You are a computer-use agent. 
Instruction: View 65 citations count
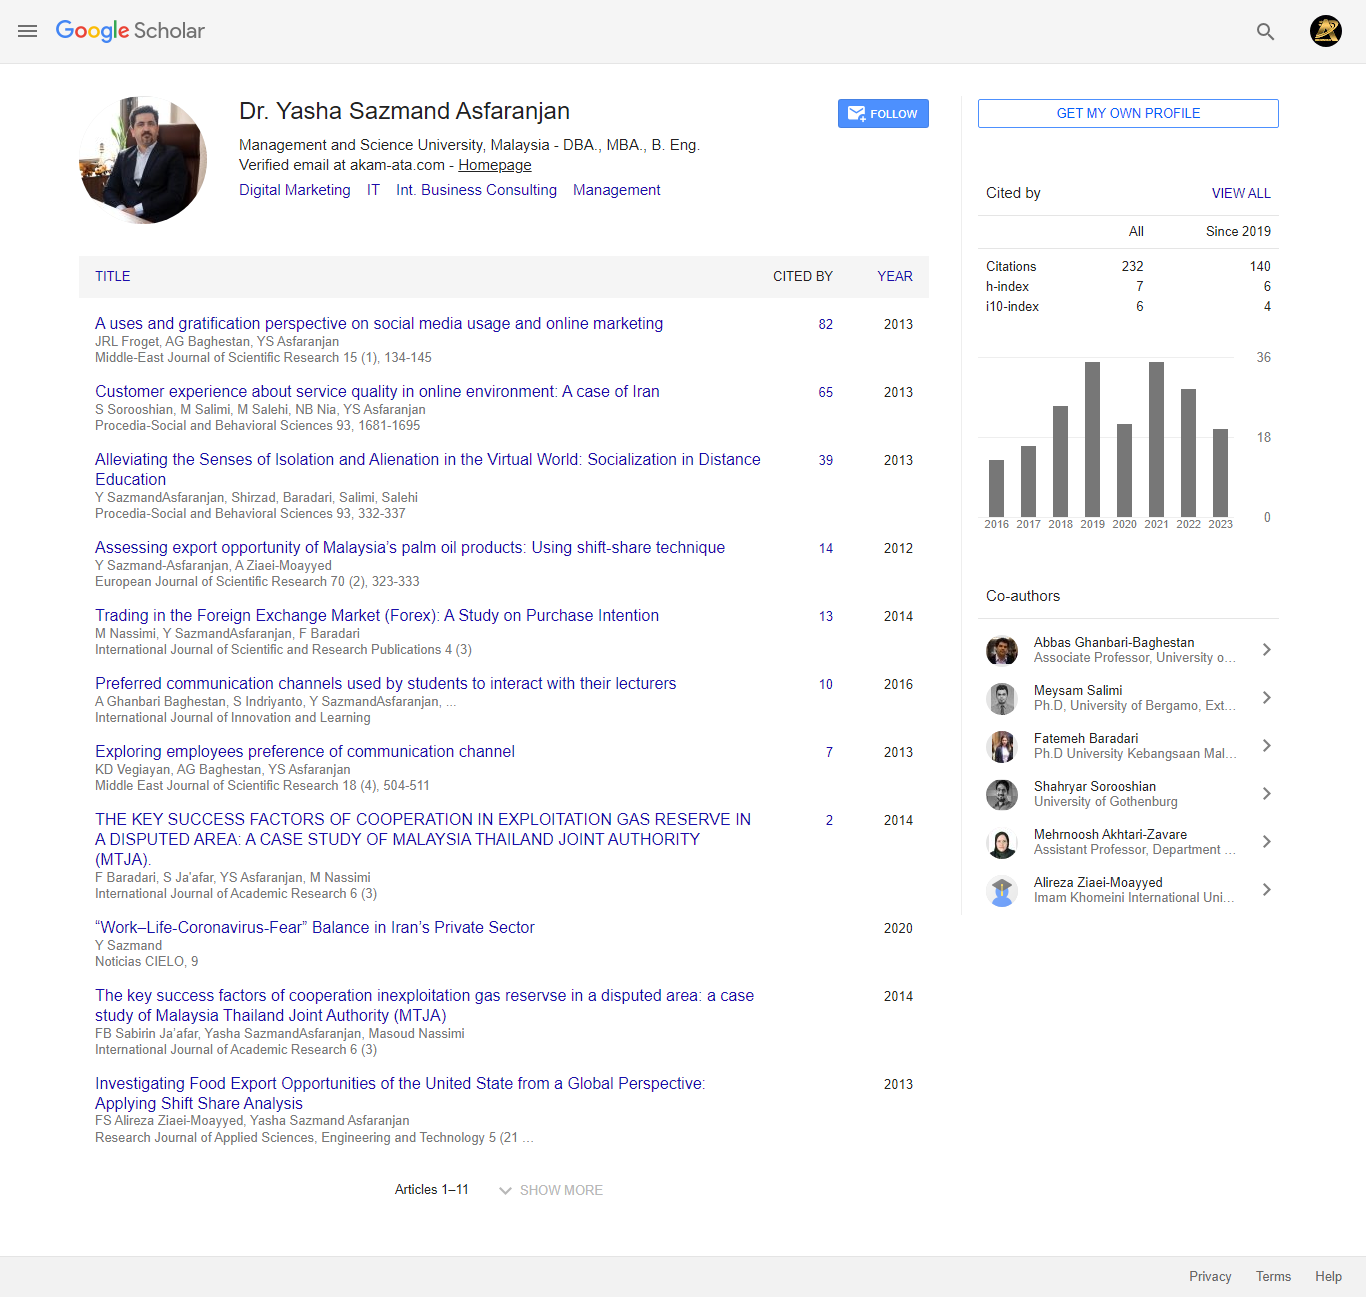click(826, 392)
